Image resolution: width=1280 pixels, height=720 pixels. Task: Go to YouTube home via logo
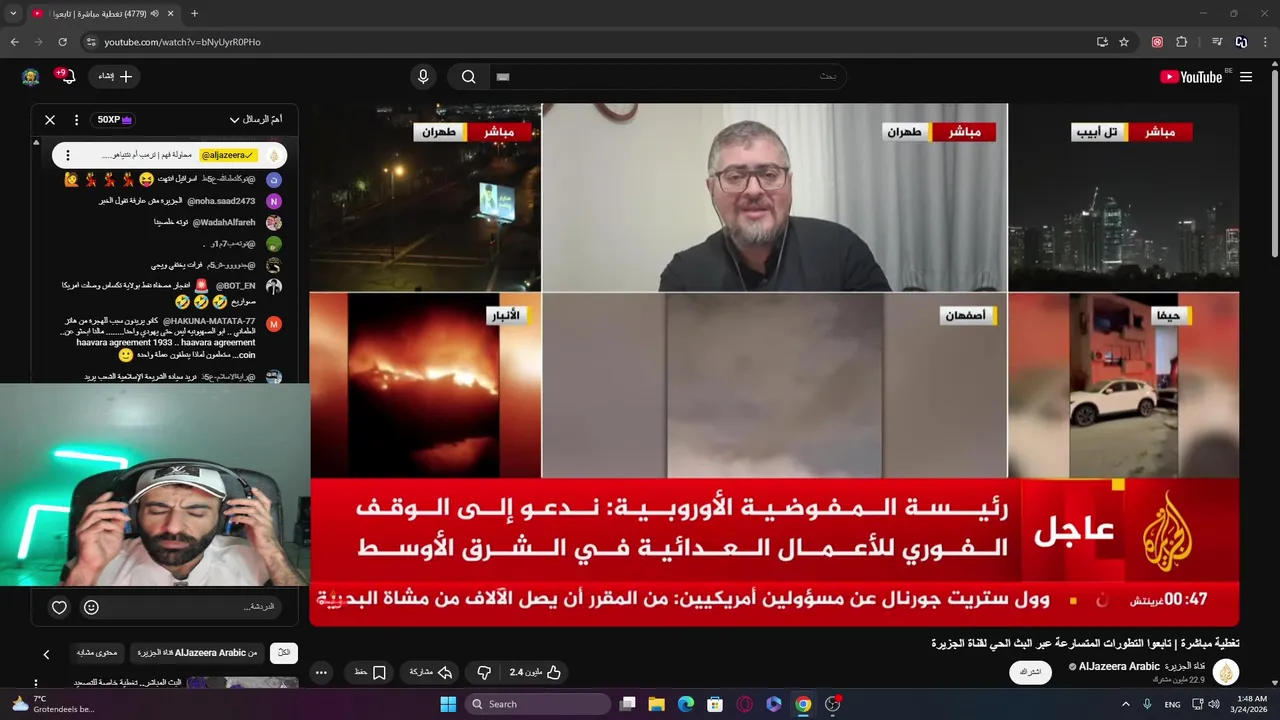pos(1191,77)
